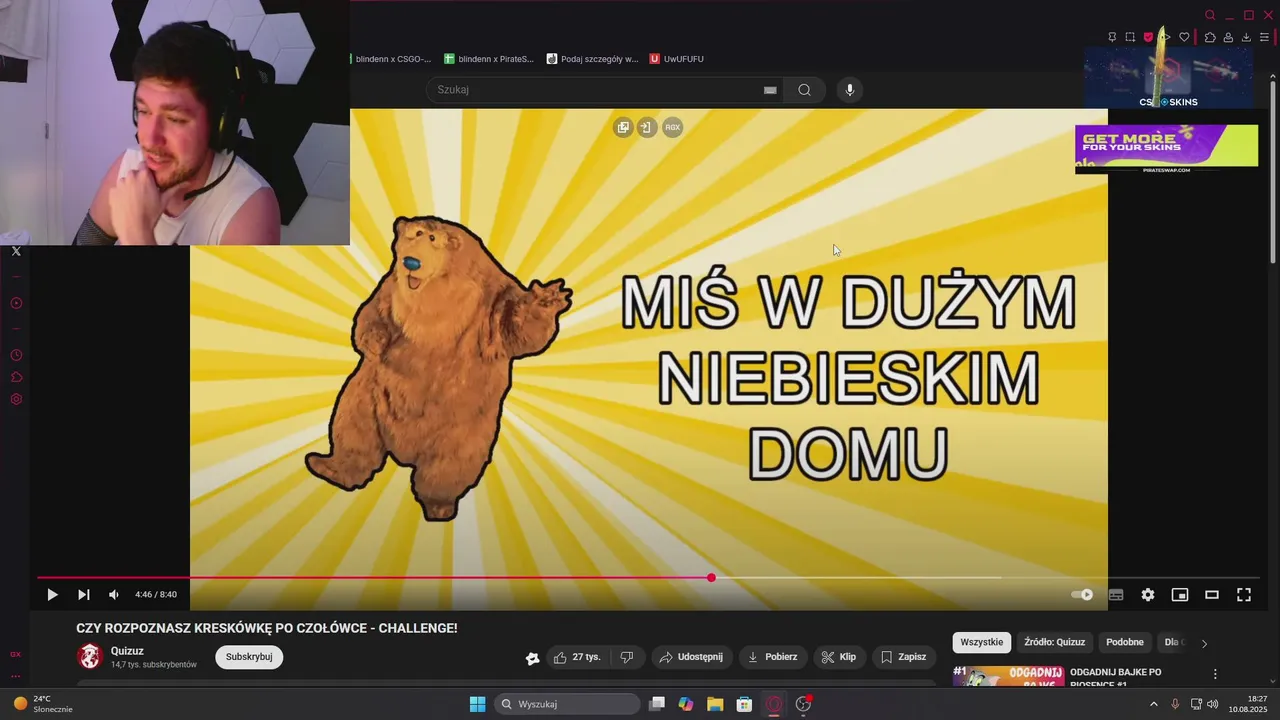Open GX Control in sidebar

click(16, 654)
